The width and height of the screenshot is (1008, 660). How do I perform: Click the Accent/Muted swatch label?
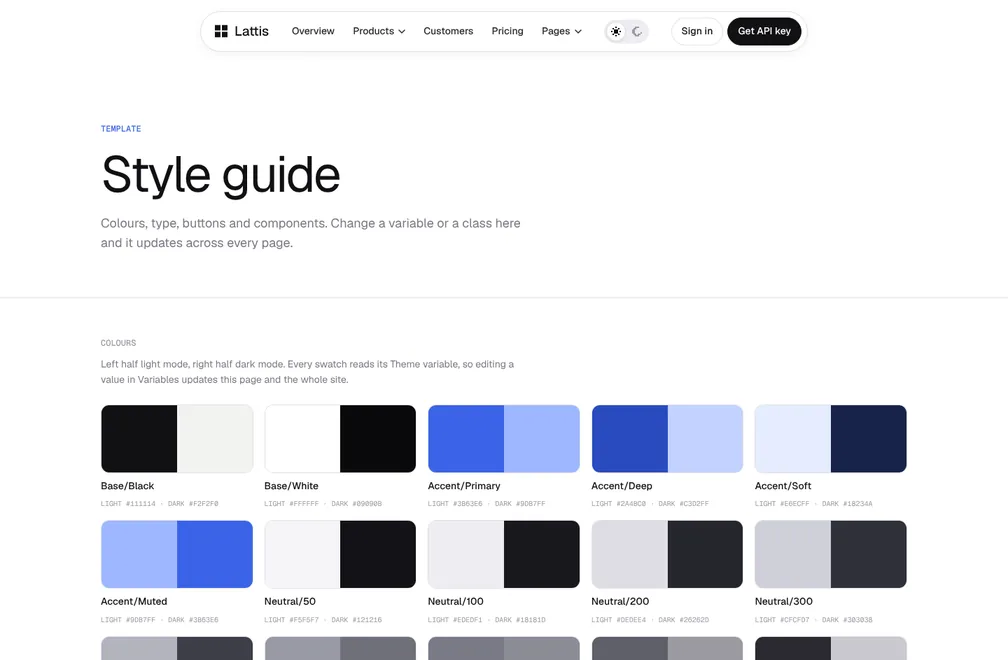(x=134, y=602)
